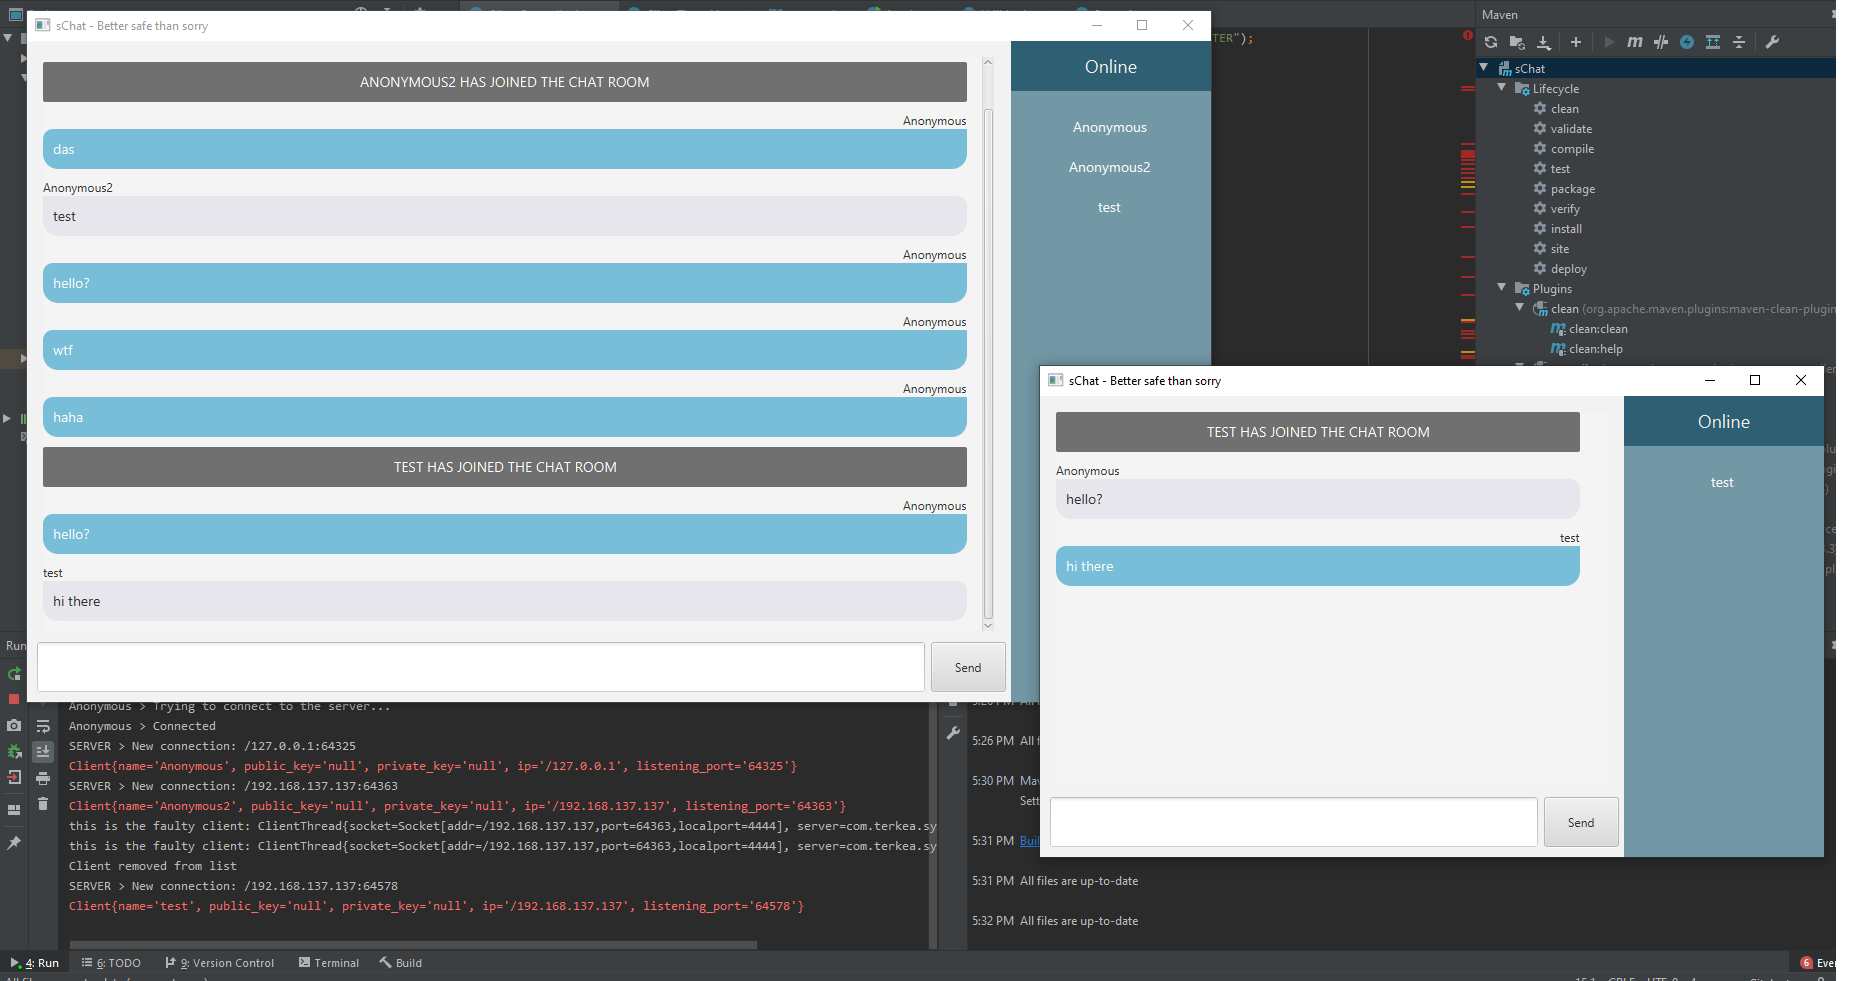Add Maven project with plus icon
The width and height of the screenshot is (1851, 981).
pyautogui.click(x=1576, y=42)
